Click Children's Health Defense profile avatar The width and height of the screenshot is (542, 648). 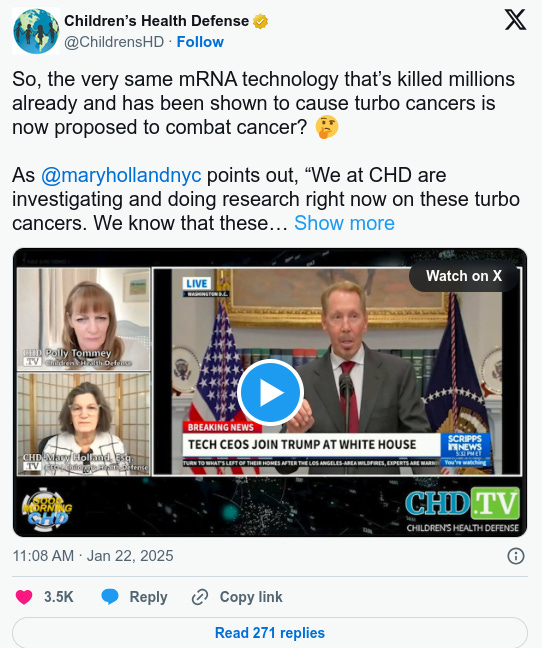click(x=36, y=31)
